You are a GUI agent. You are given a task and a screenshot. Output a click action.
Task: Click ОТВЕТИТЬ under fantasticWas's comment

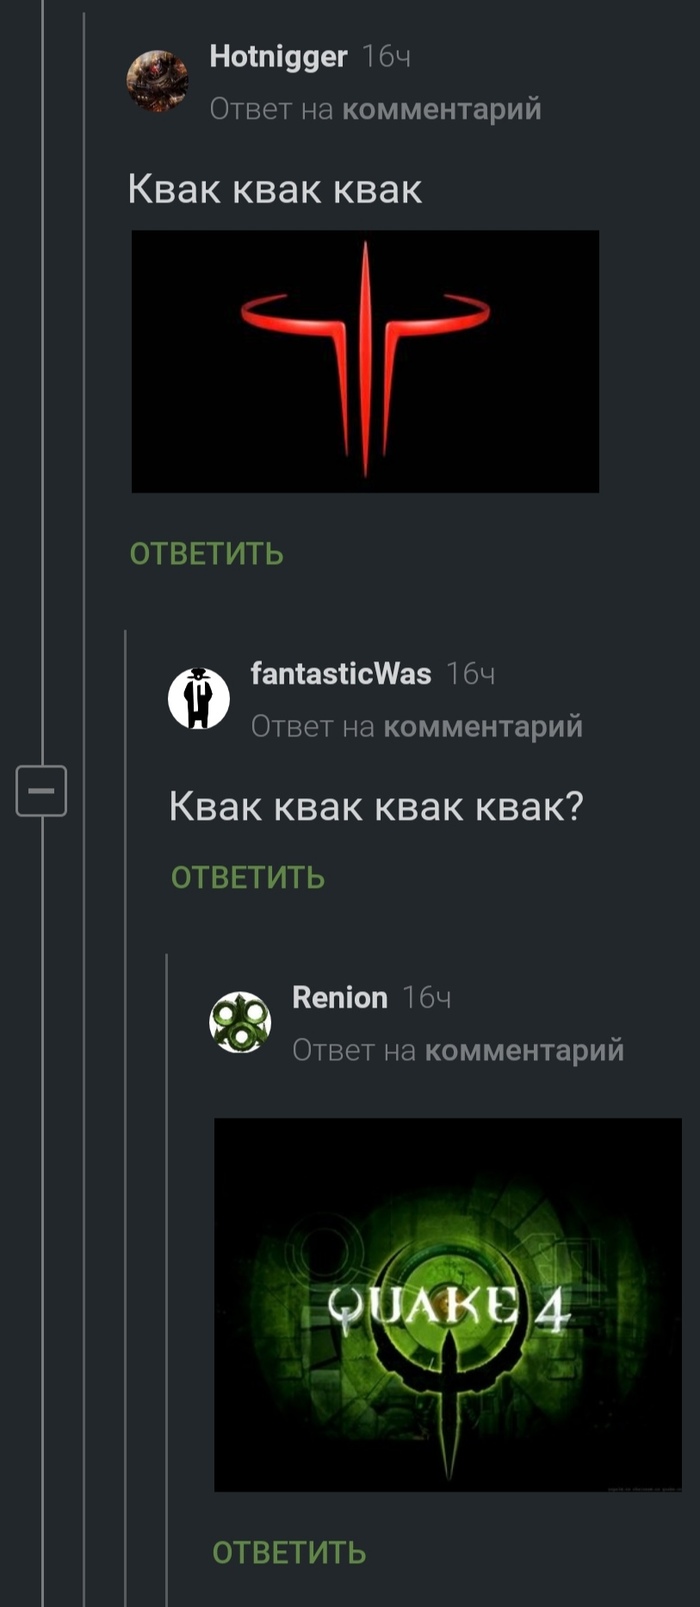point(248,878)
